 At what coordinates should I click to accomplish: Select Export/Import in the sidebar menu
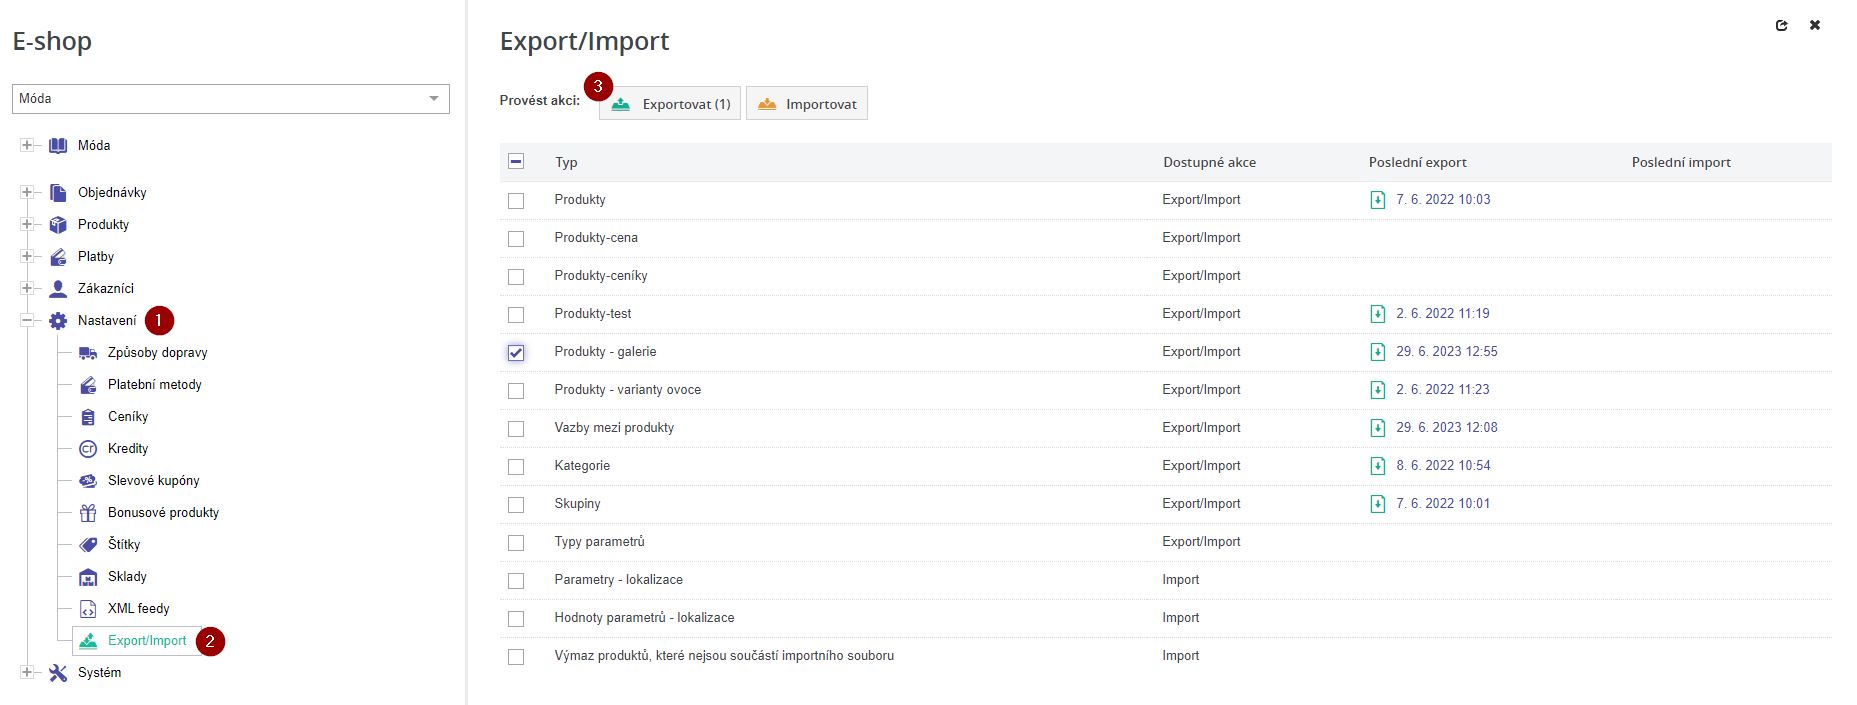point(146,640)
